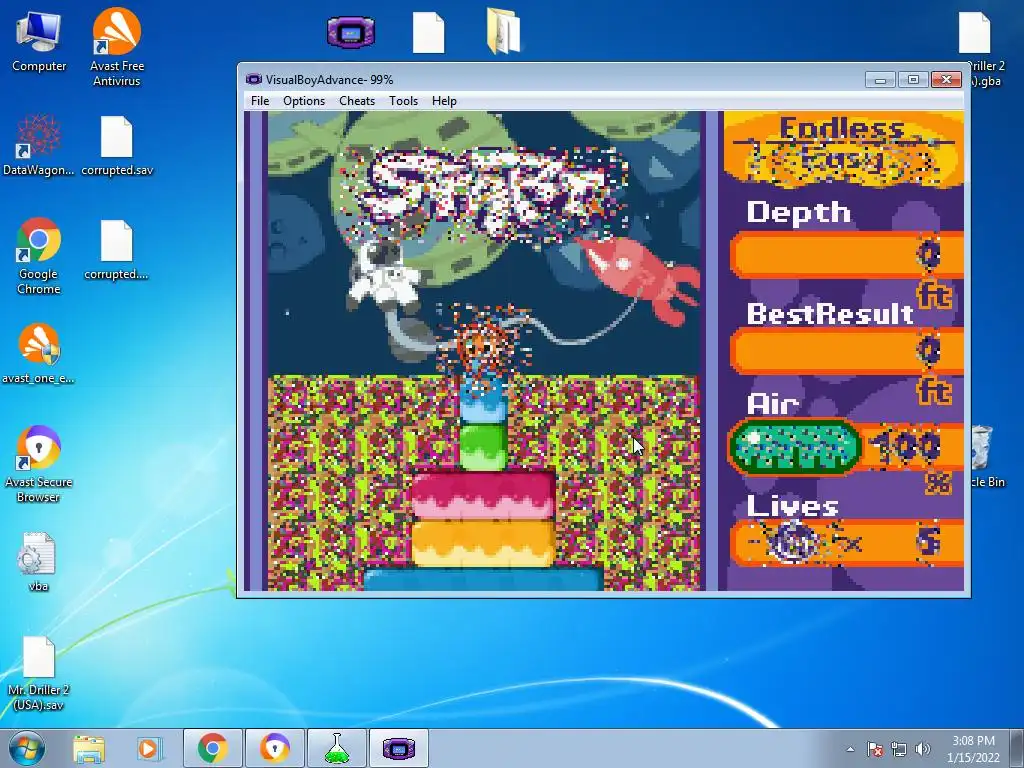Select the DataWagon desktop shortcut
The image size is (1024, 768).
[39, 145]
